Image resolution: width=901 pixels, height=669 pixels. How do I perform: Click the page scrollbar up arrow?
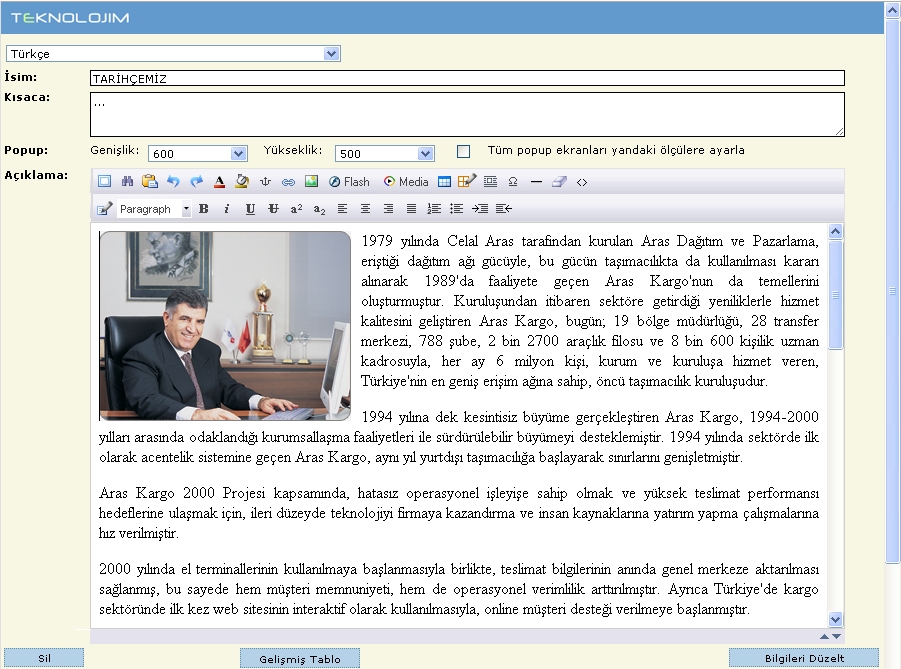point(893,10)
